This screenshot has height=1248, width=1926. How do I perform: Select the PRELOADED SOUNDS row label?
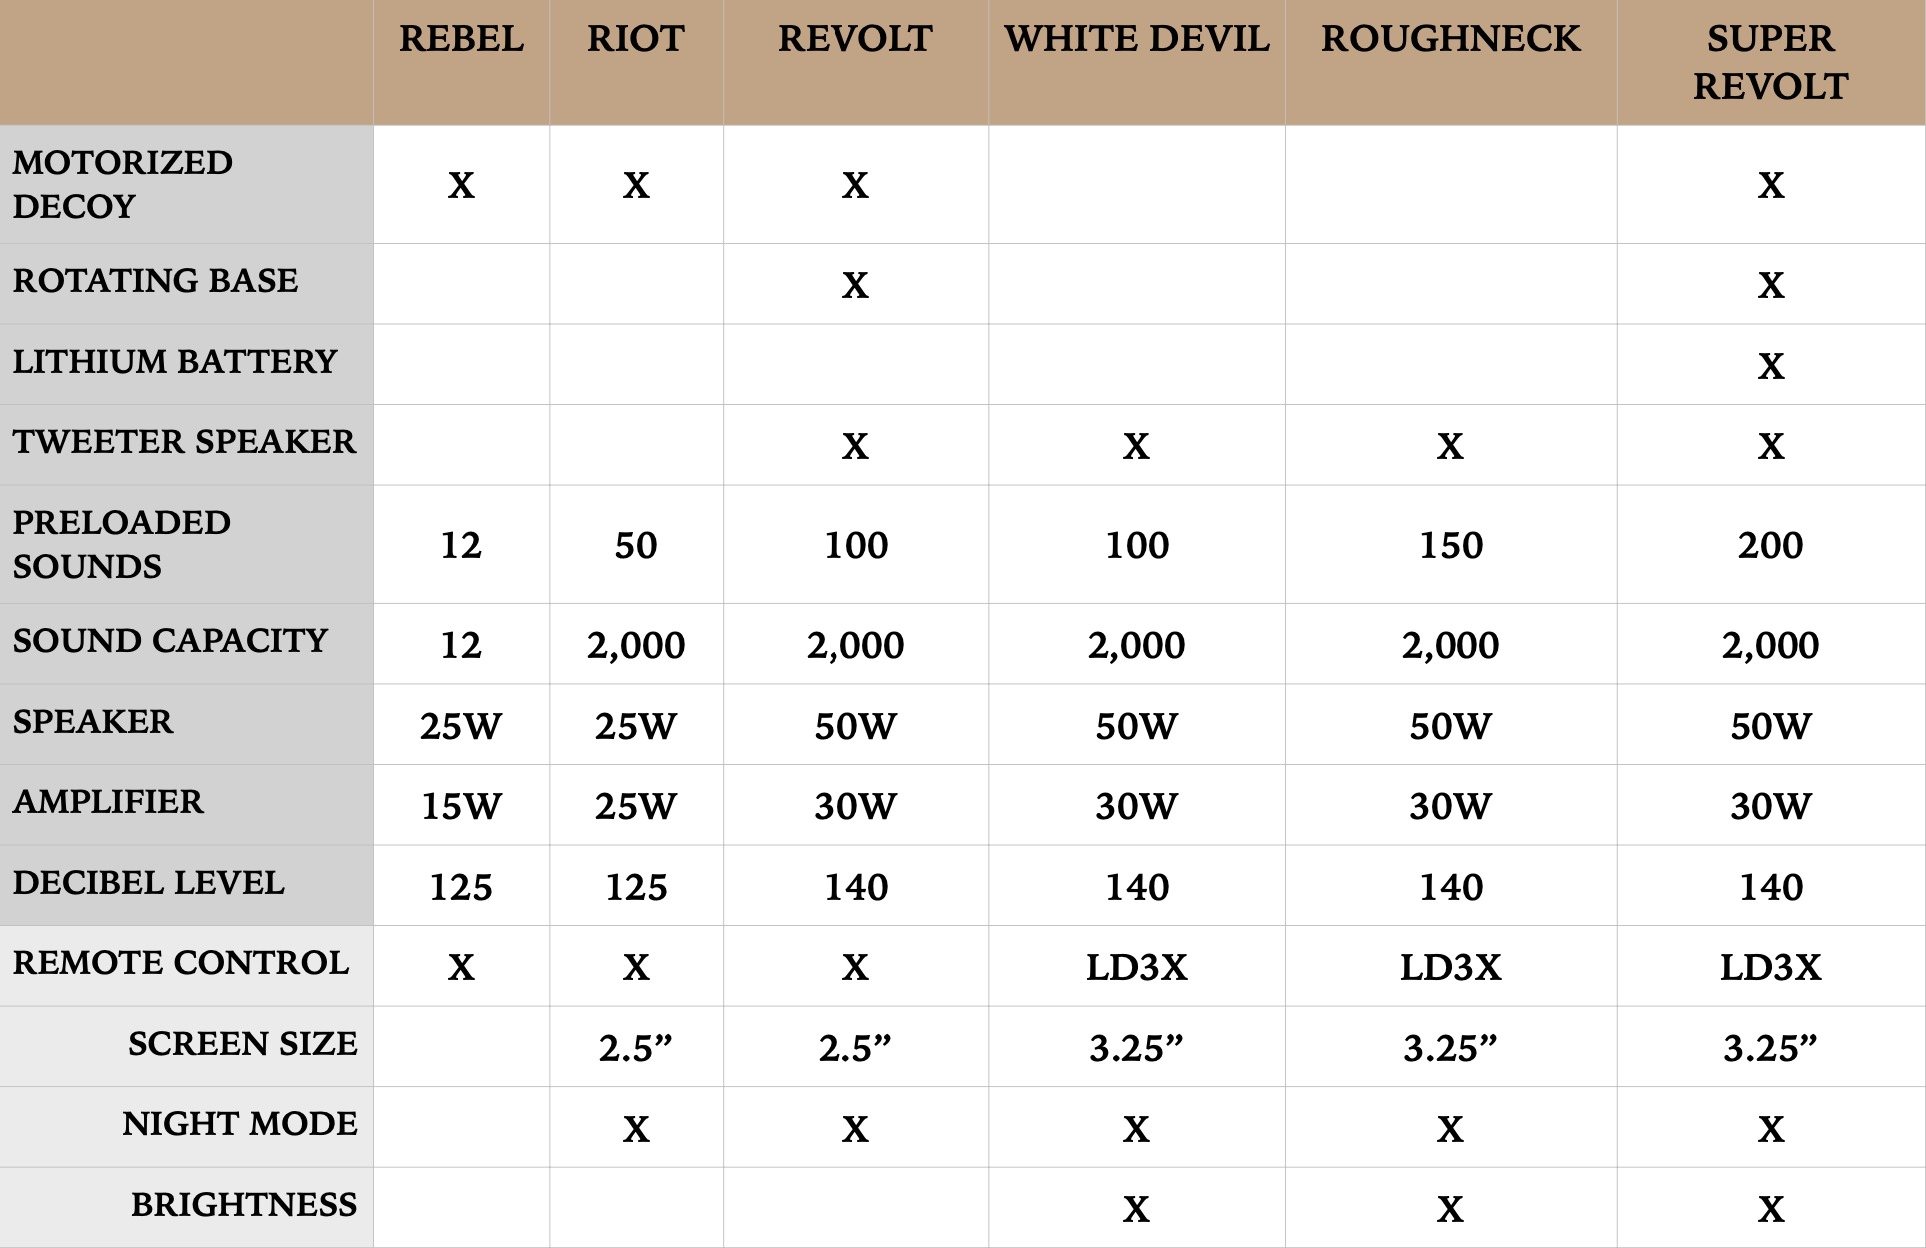[121, 544]
